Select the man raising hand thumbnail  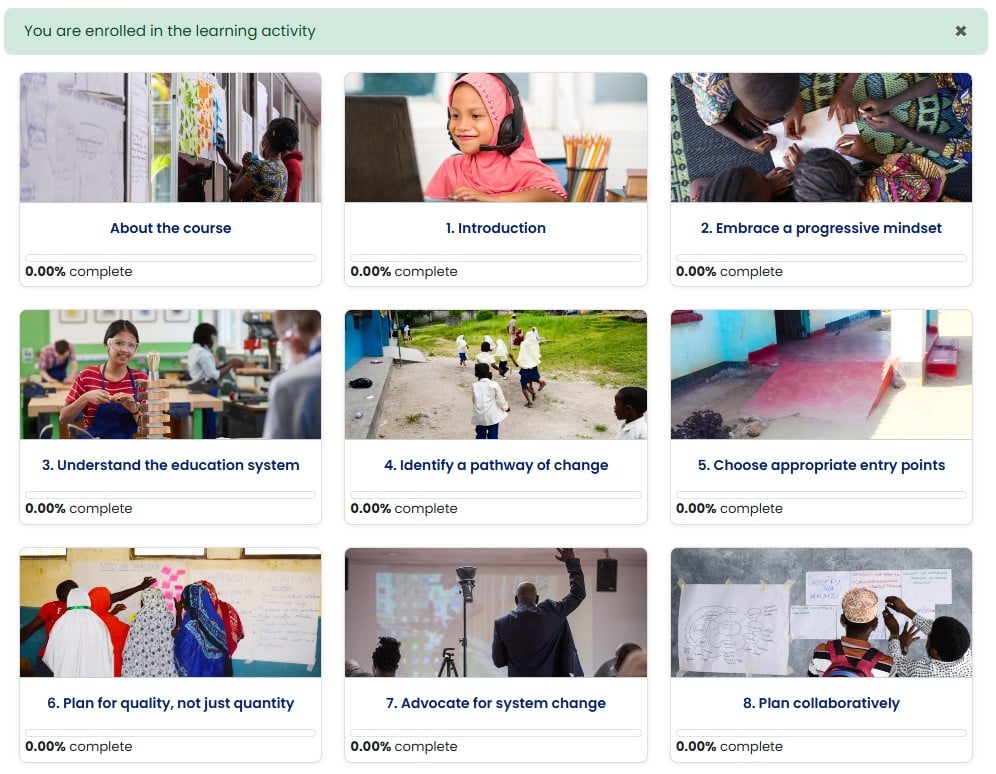click(495, 612)
